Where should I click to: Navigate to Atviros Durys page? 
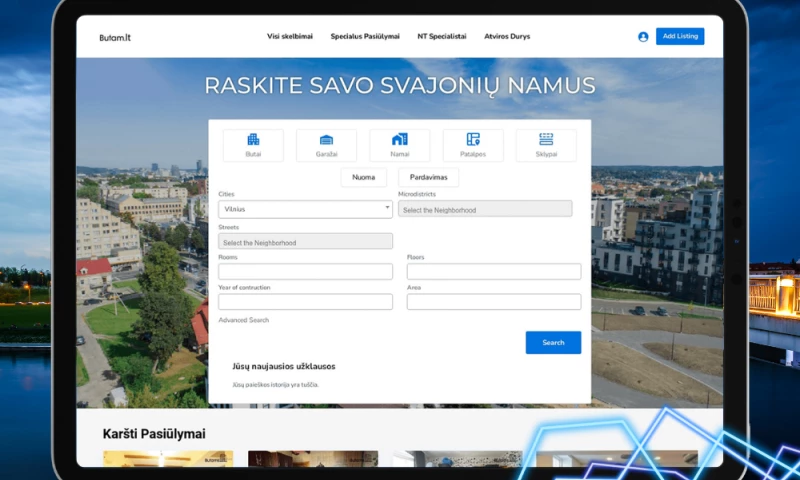(507, 37)
